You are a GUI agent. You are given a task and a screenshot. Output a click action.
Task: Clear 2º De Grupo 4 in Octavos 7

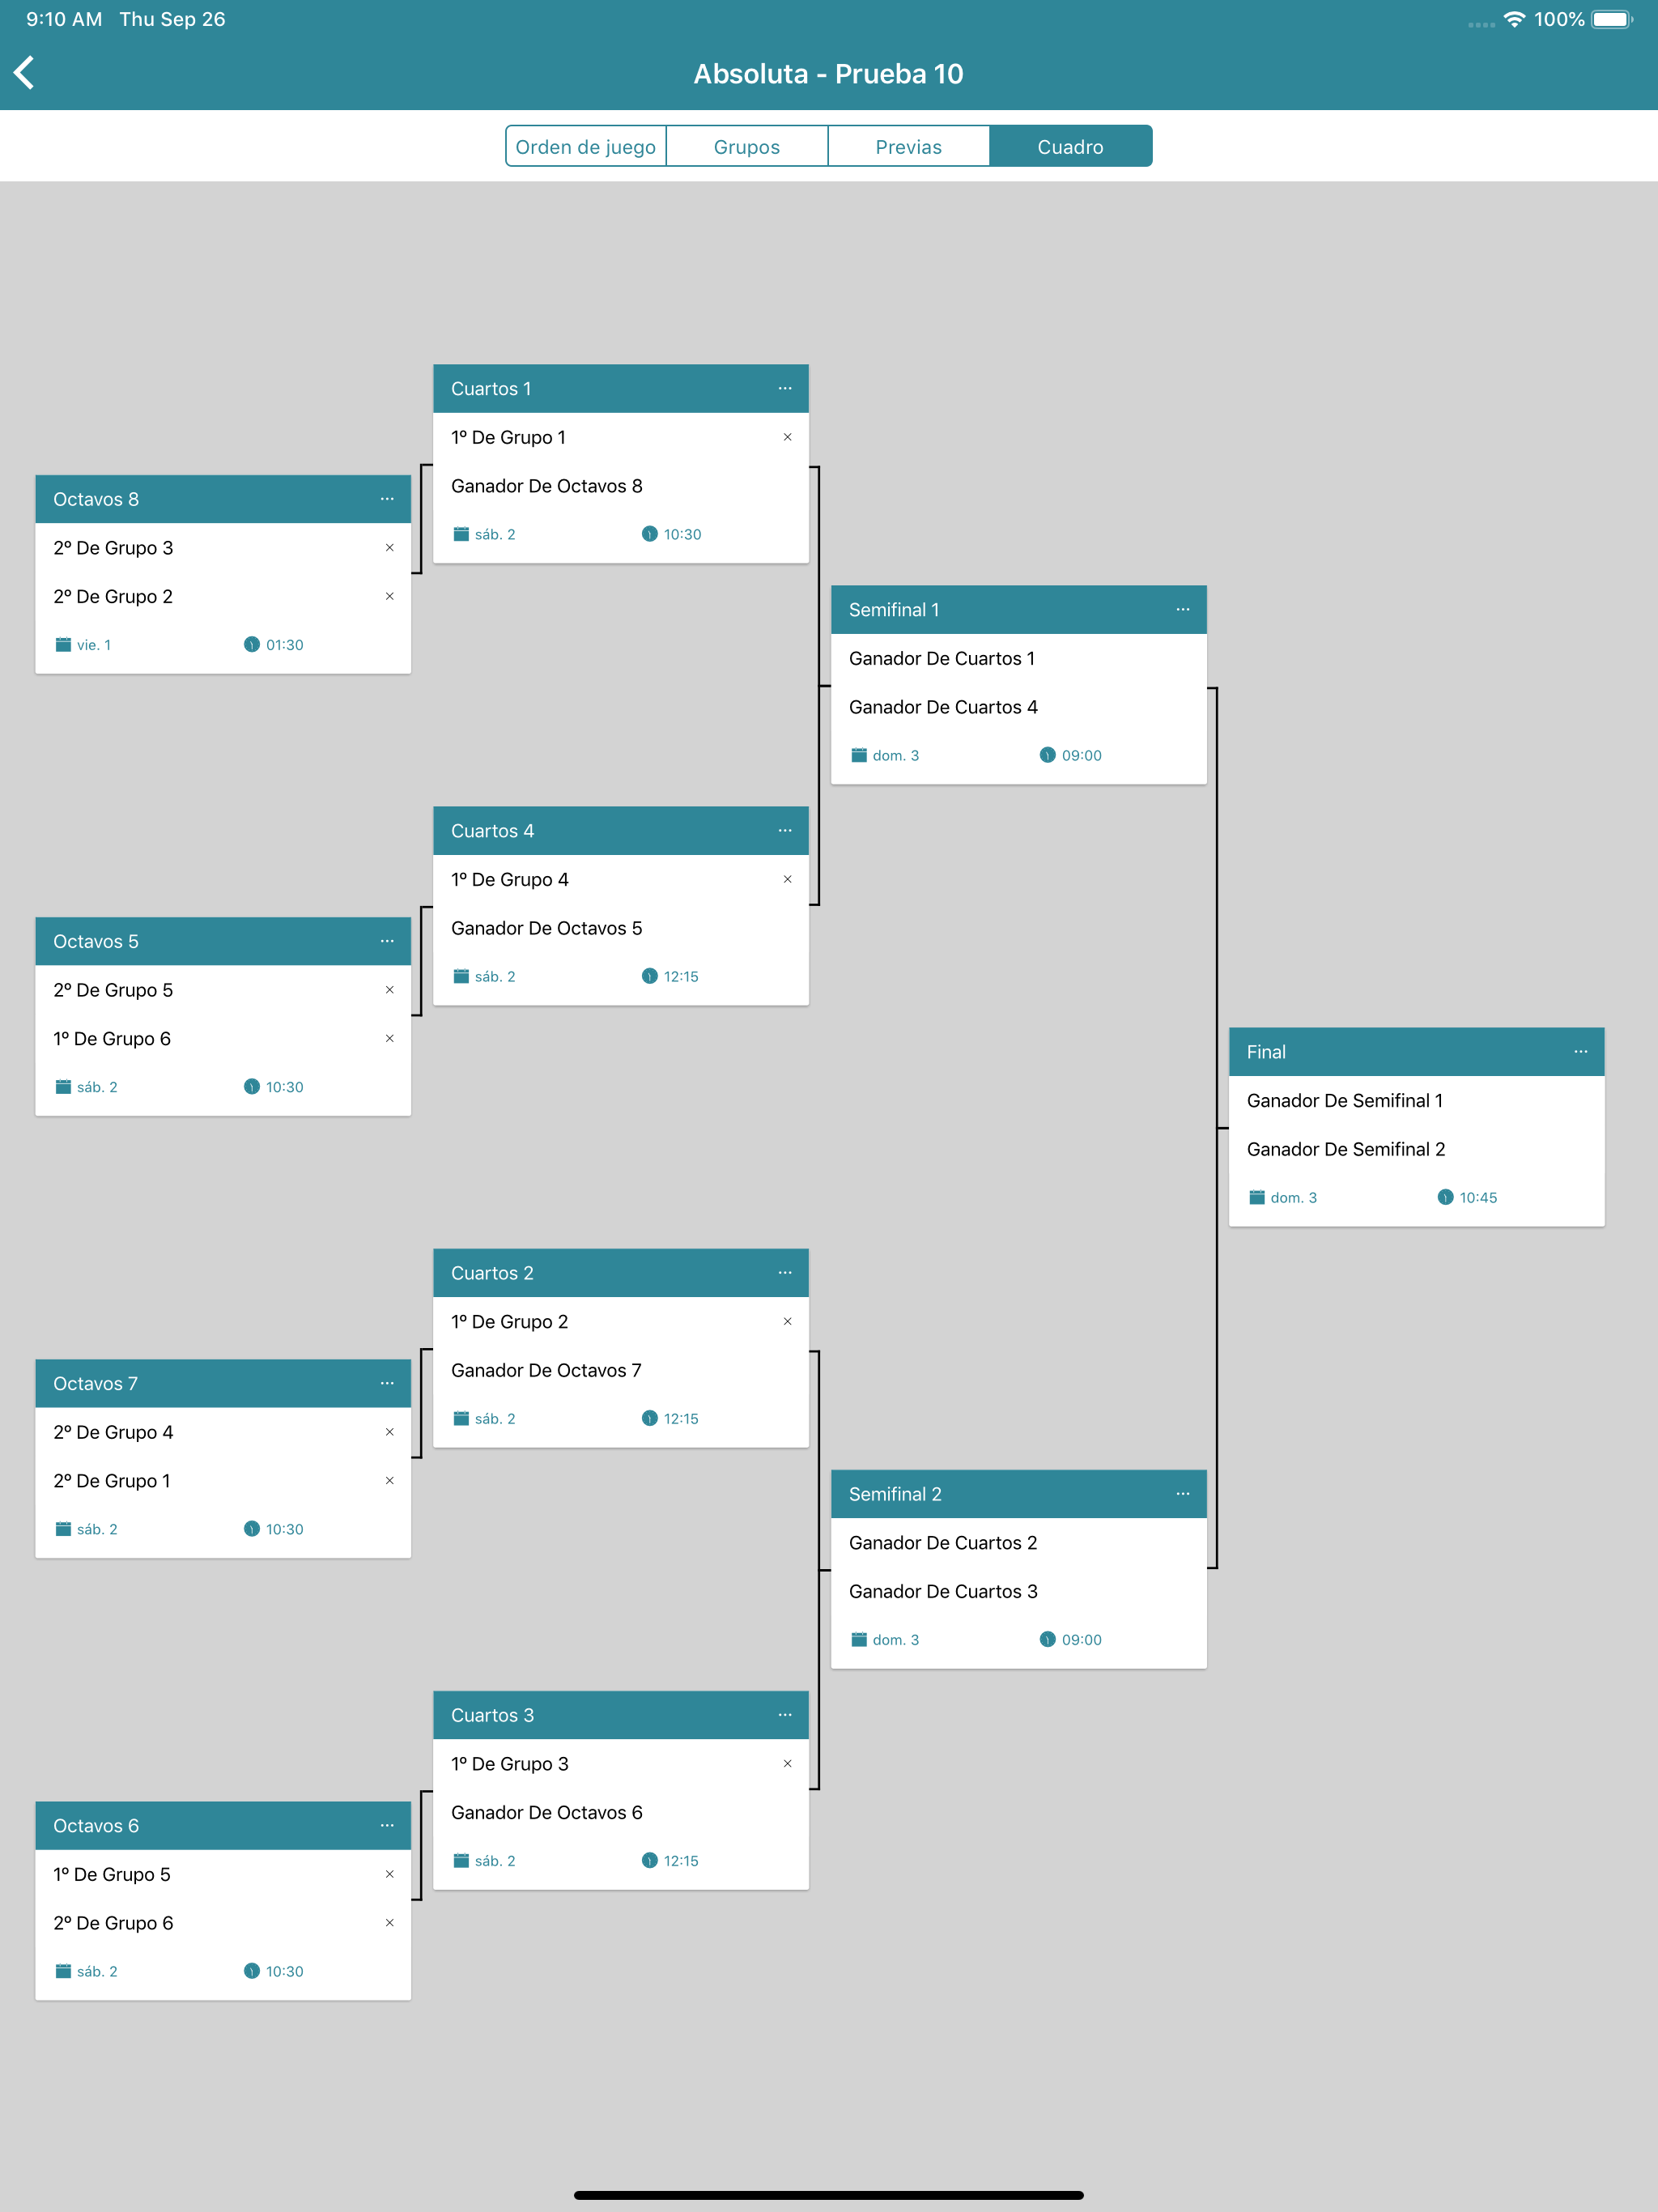pos(390,1433)
